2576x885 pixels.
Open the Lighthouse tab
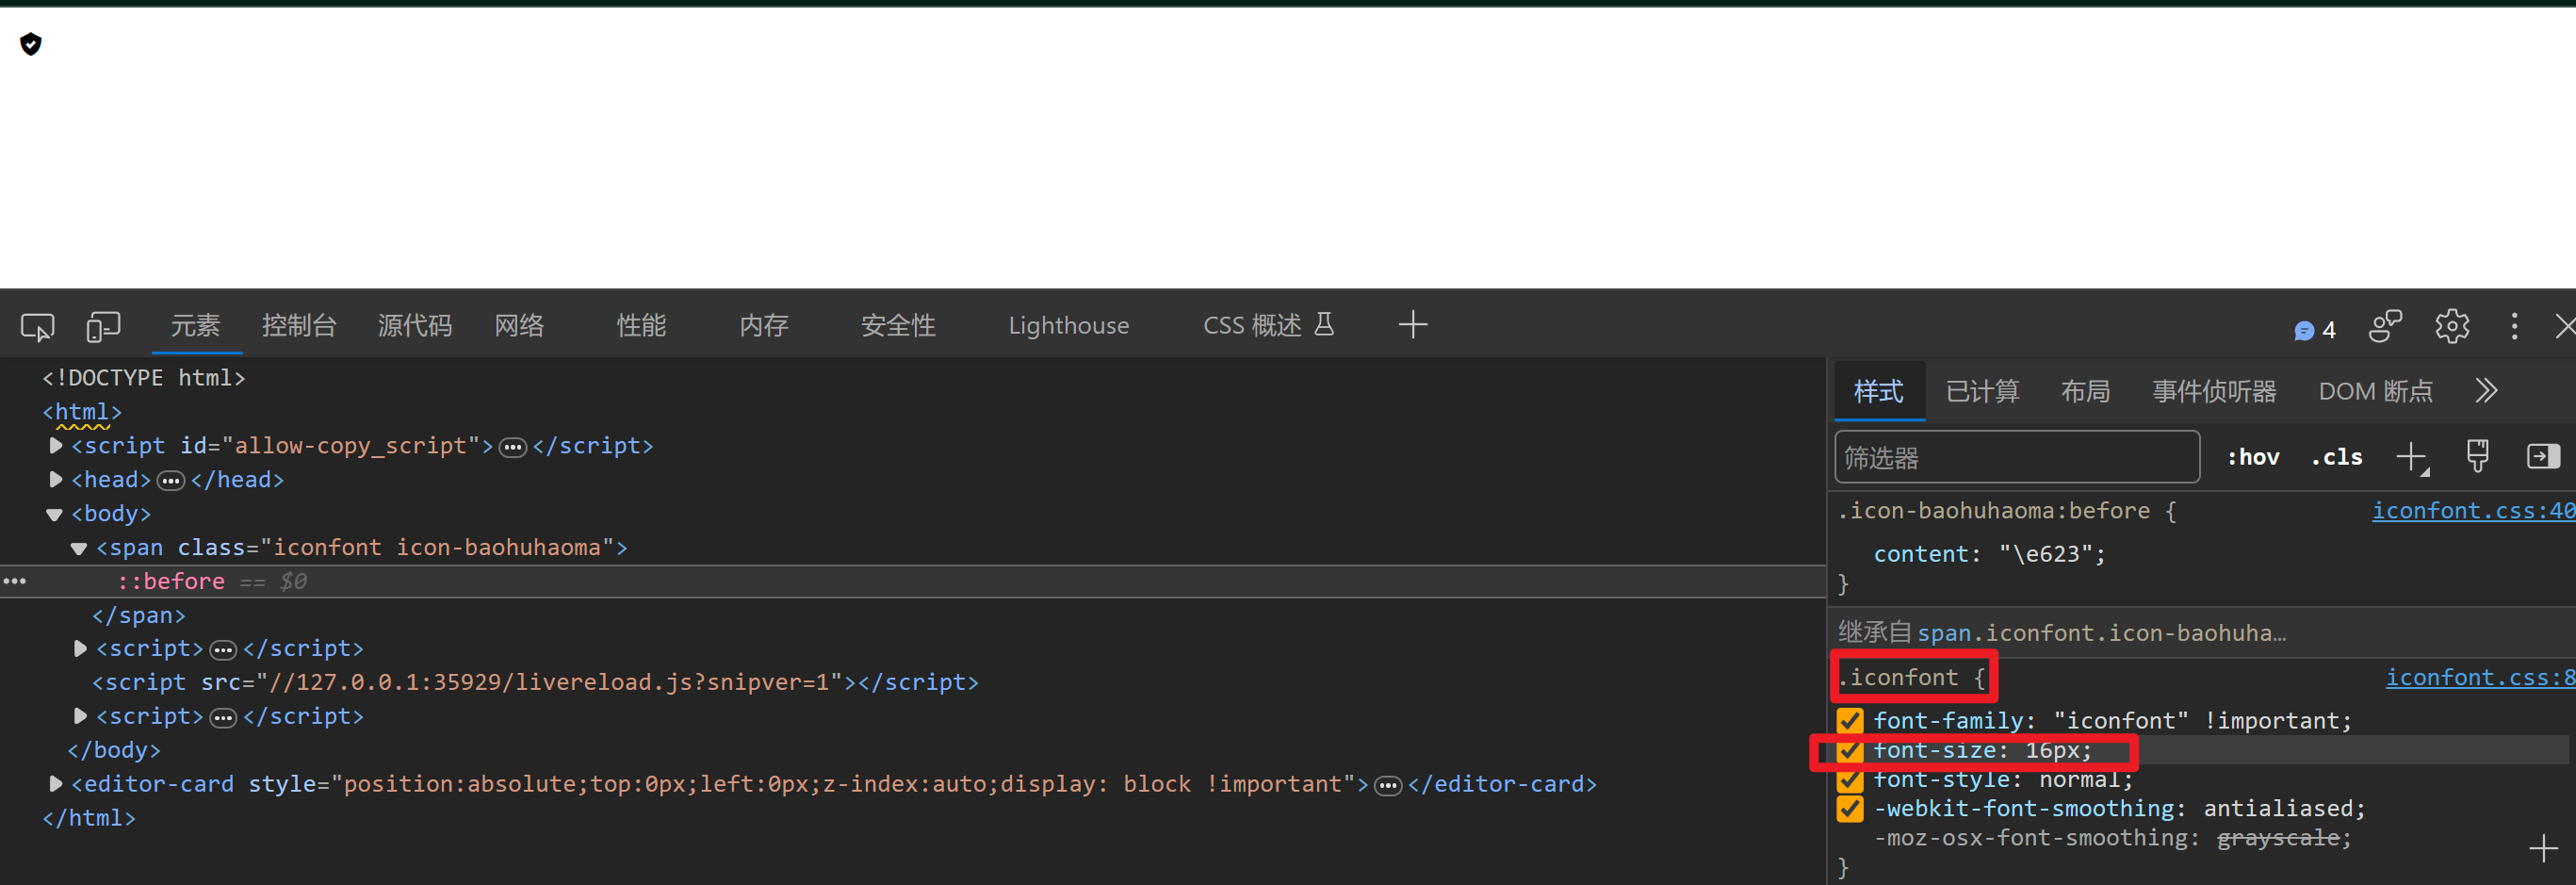click(x=1068, y=326)
